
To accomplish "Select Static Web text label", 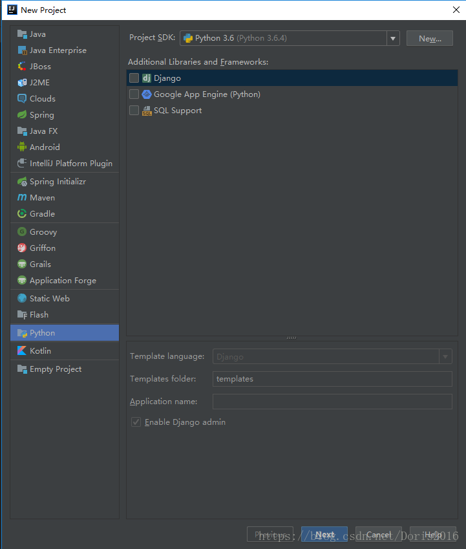I will [x=50, y=298].
